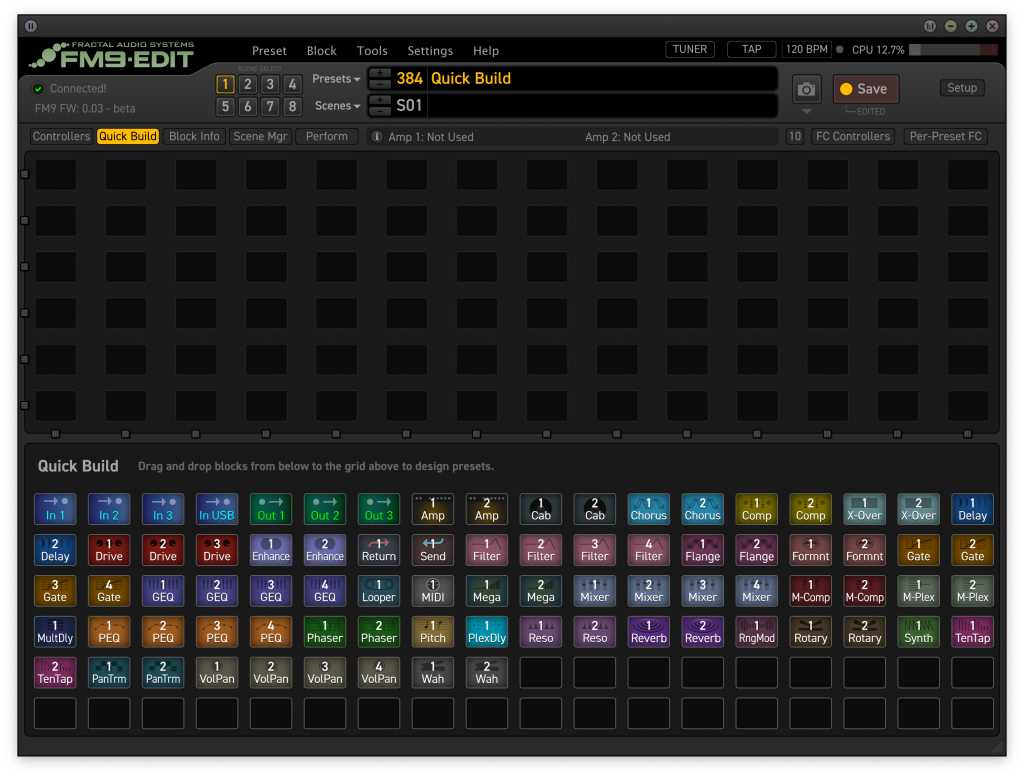This screenshot has height=777, width=1024.
Task: Click the Wah 1 block
Action: (433, 672)
